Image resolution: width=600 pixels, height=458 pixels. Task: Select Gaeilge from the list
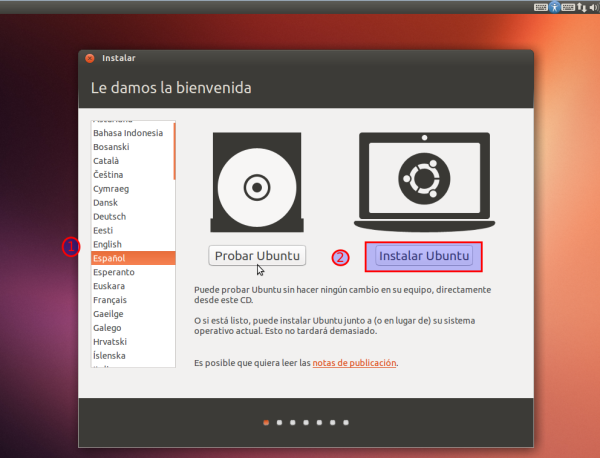point(133,314)
